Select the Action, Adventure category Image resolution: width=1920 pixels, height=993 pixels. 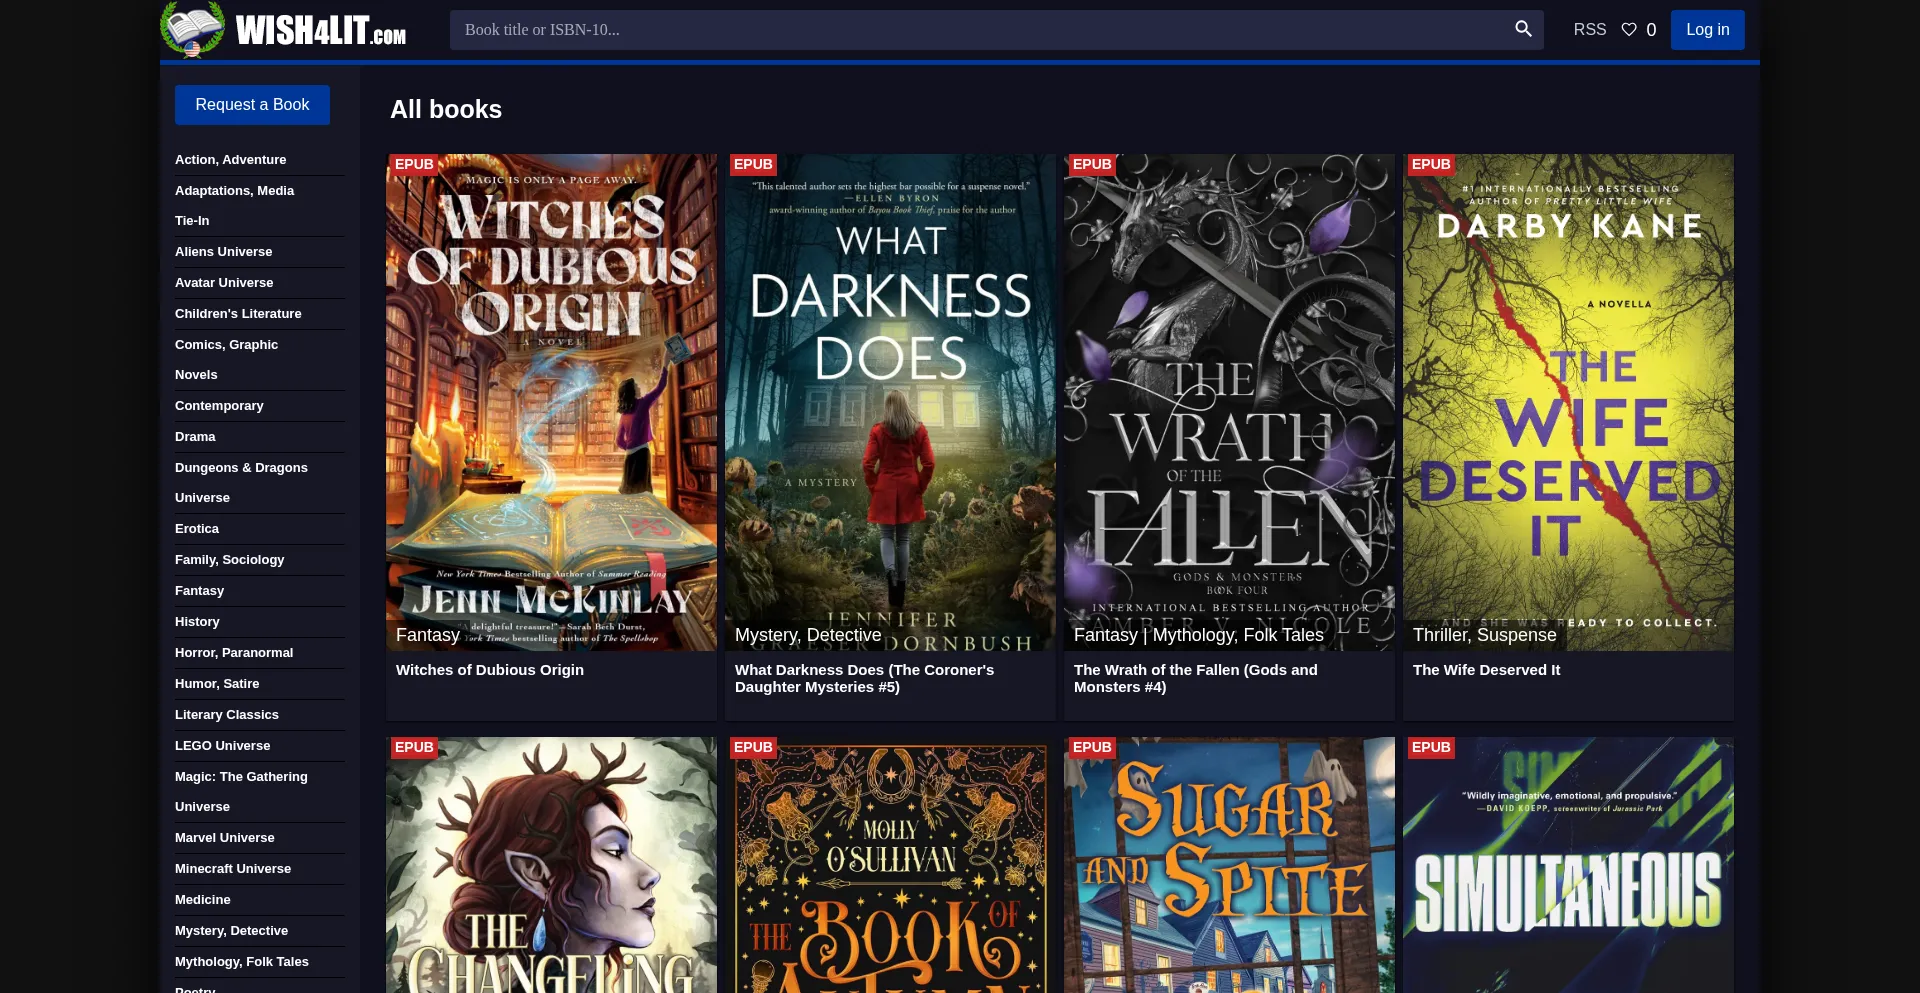(230, 160)
